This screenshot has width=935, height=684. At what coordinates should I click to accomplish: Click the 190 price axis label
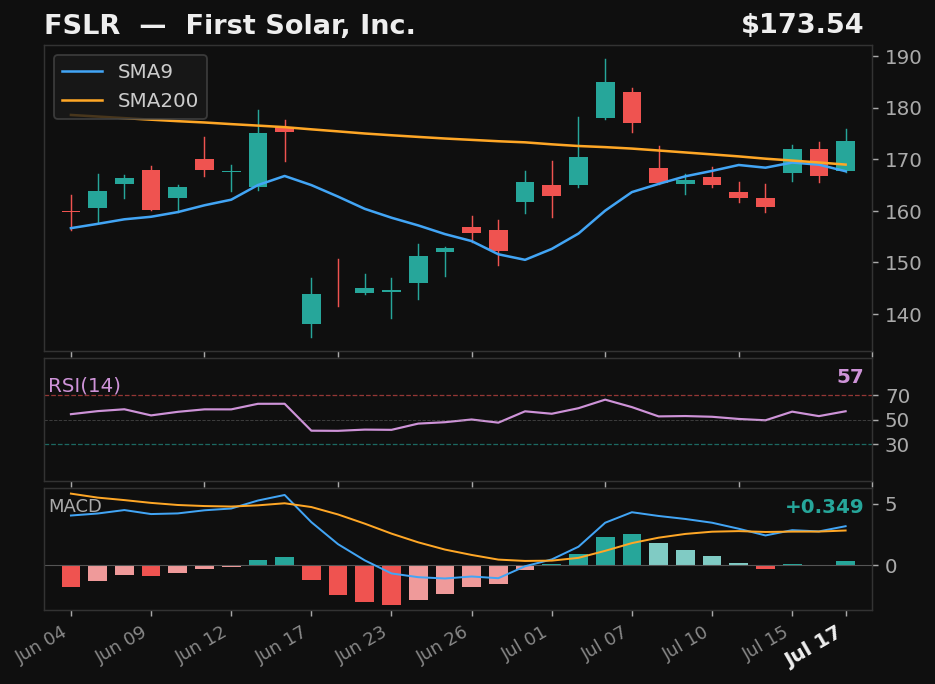pyautogui.click(x=903, y=57)
